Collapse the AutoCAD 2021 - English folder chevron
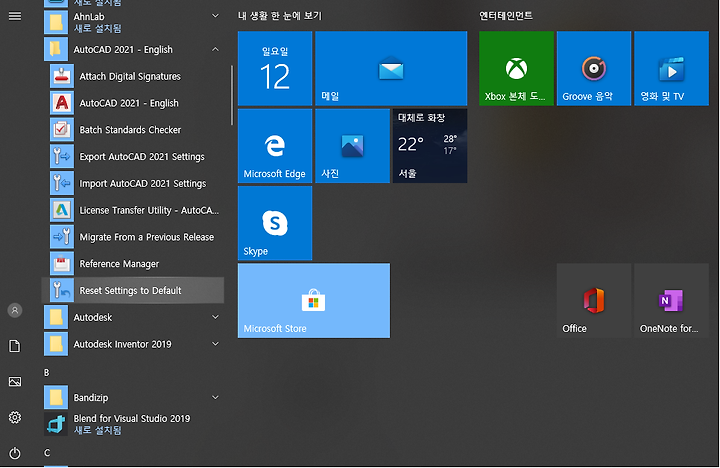 pos(215,49)
